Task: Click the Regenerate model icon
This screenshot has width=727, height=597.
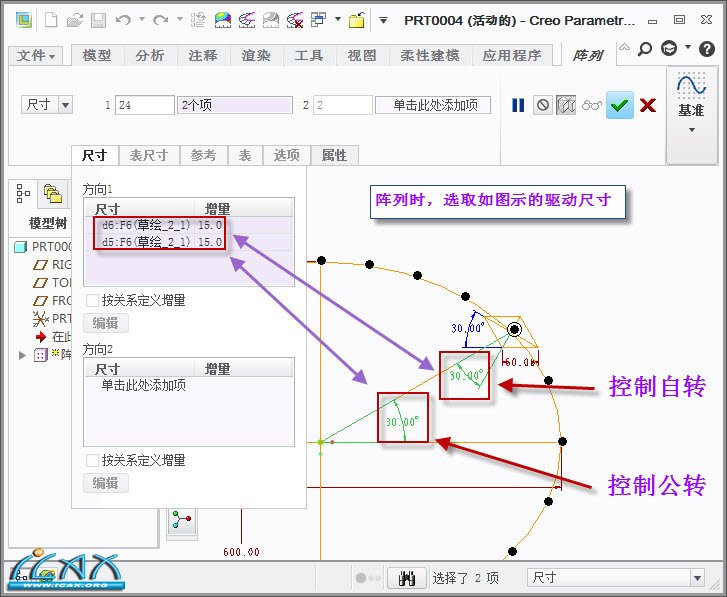Action: 198,20
